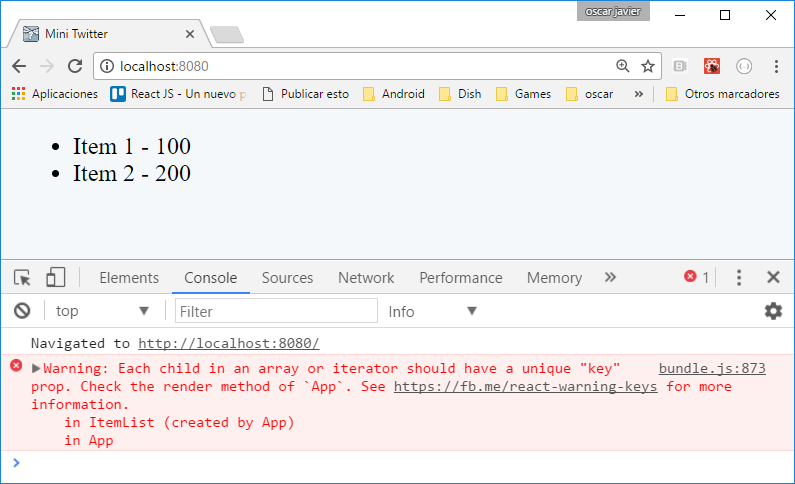
Task: Open the React JS Trello bookmark
Action: [178, 94]
